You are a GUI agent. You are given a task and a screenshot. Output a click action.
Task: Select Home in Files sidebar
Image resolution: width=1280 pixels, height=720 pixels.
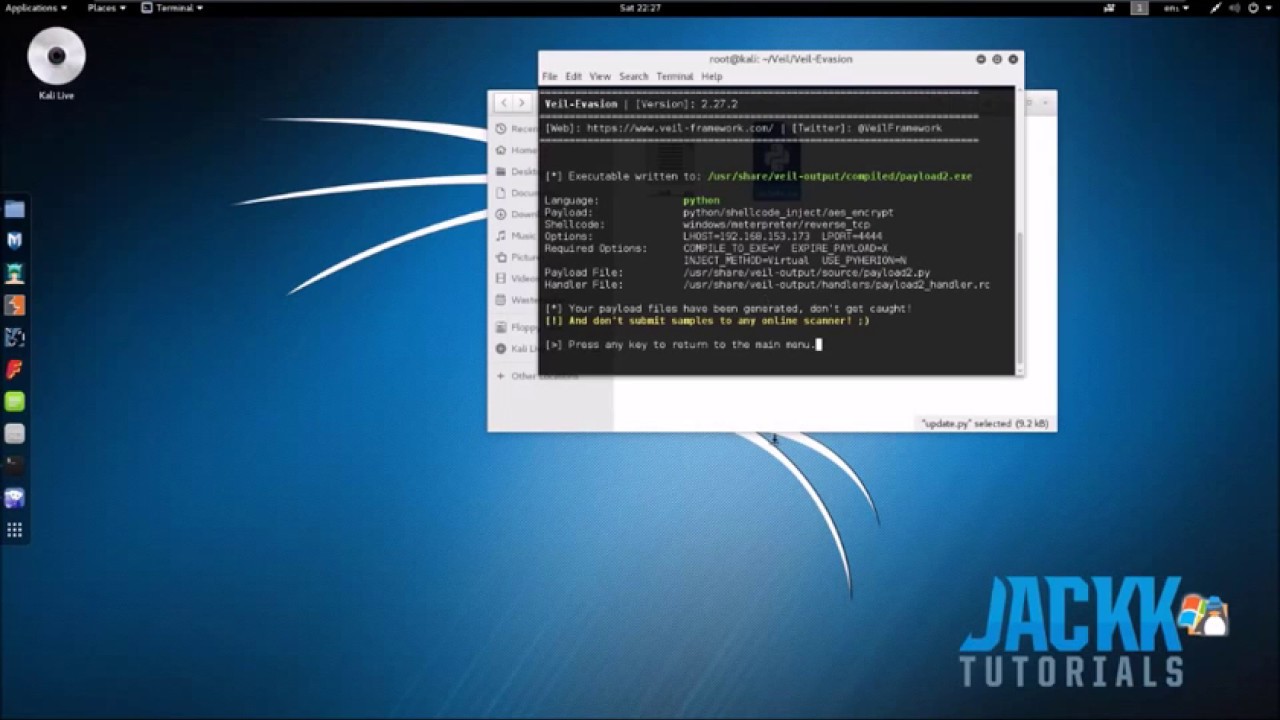516,150
